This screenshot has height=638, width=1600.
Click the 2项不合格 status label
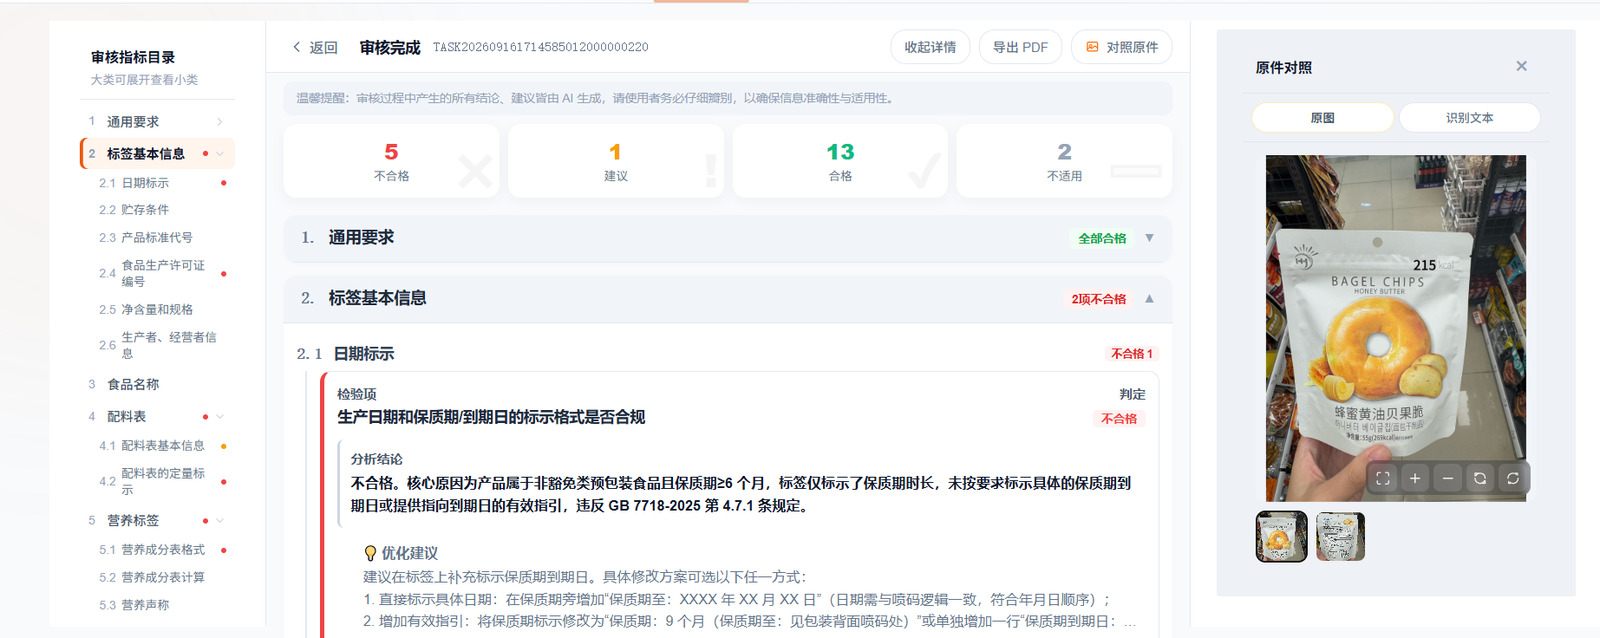coord(1099,299)
